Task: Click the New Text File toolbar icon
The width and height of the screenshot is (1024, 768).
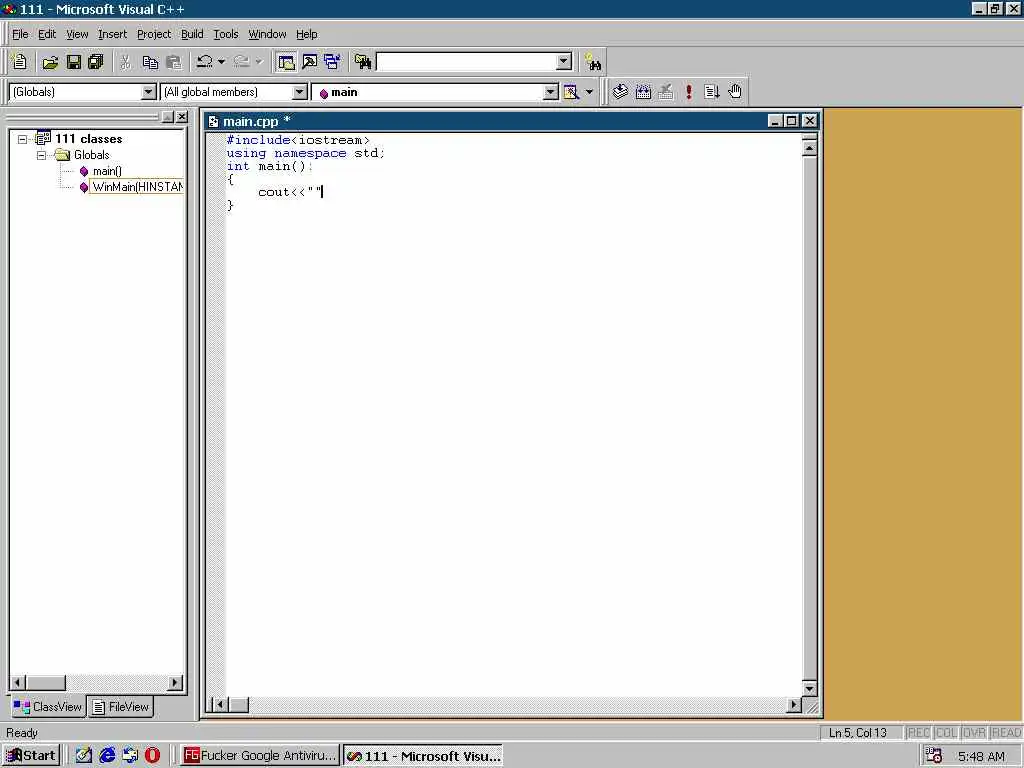Action: click(x=20, y=62)
